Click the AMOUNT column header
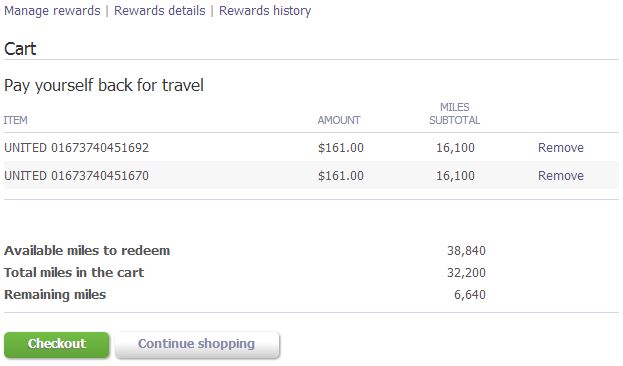The width and height of the screenshot is (623, 366). [x=339, y=120]
